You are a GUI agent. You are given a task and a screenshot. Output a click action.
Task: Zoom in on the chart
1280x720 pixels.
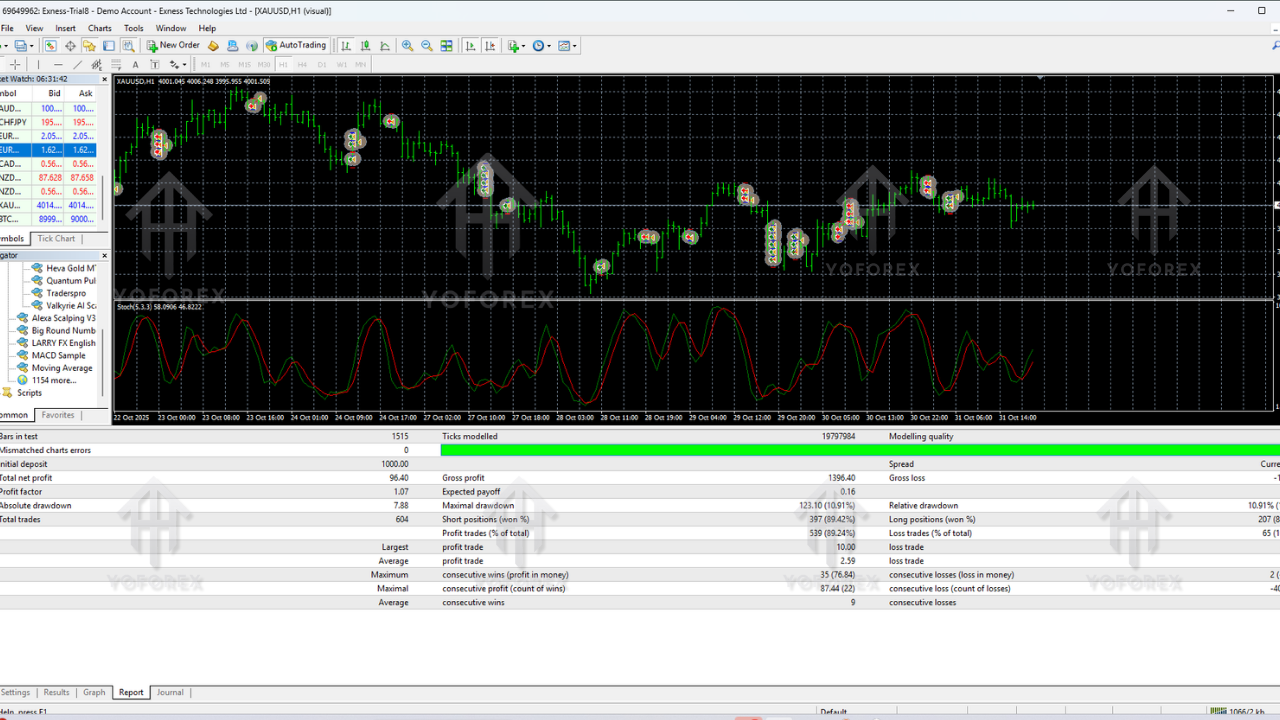pos(408,46)
